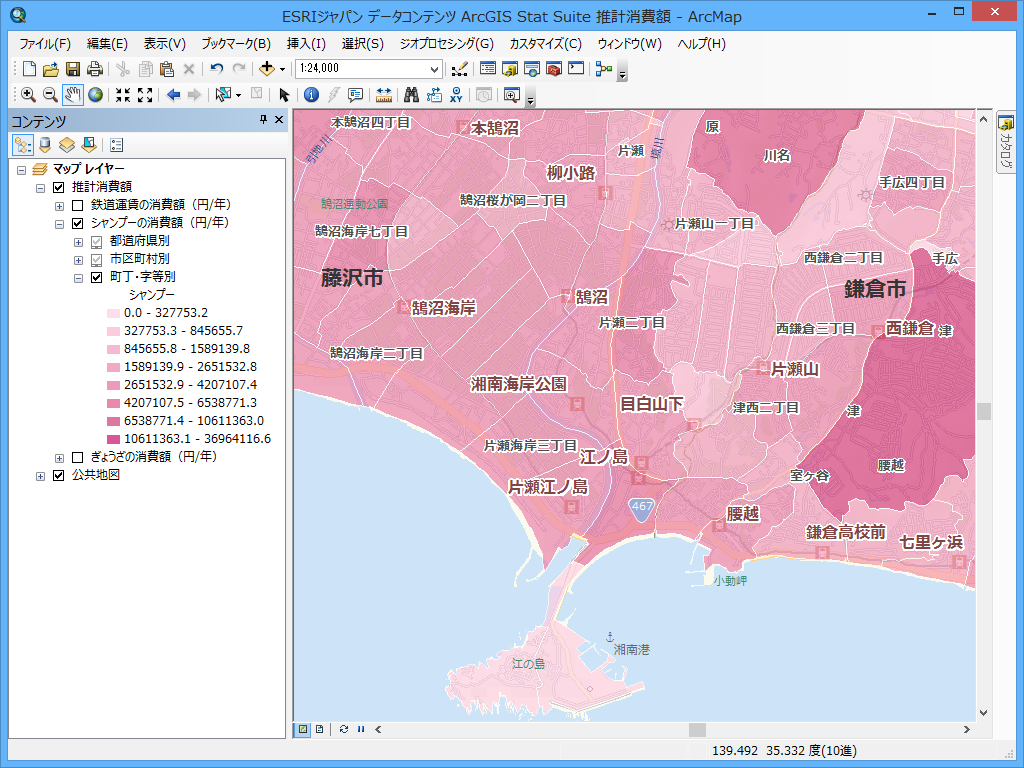Click the Add Data plus icon
1024x768 pixels.
coord(266,69)
